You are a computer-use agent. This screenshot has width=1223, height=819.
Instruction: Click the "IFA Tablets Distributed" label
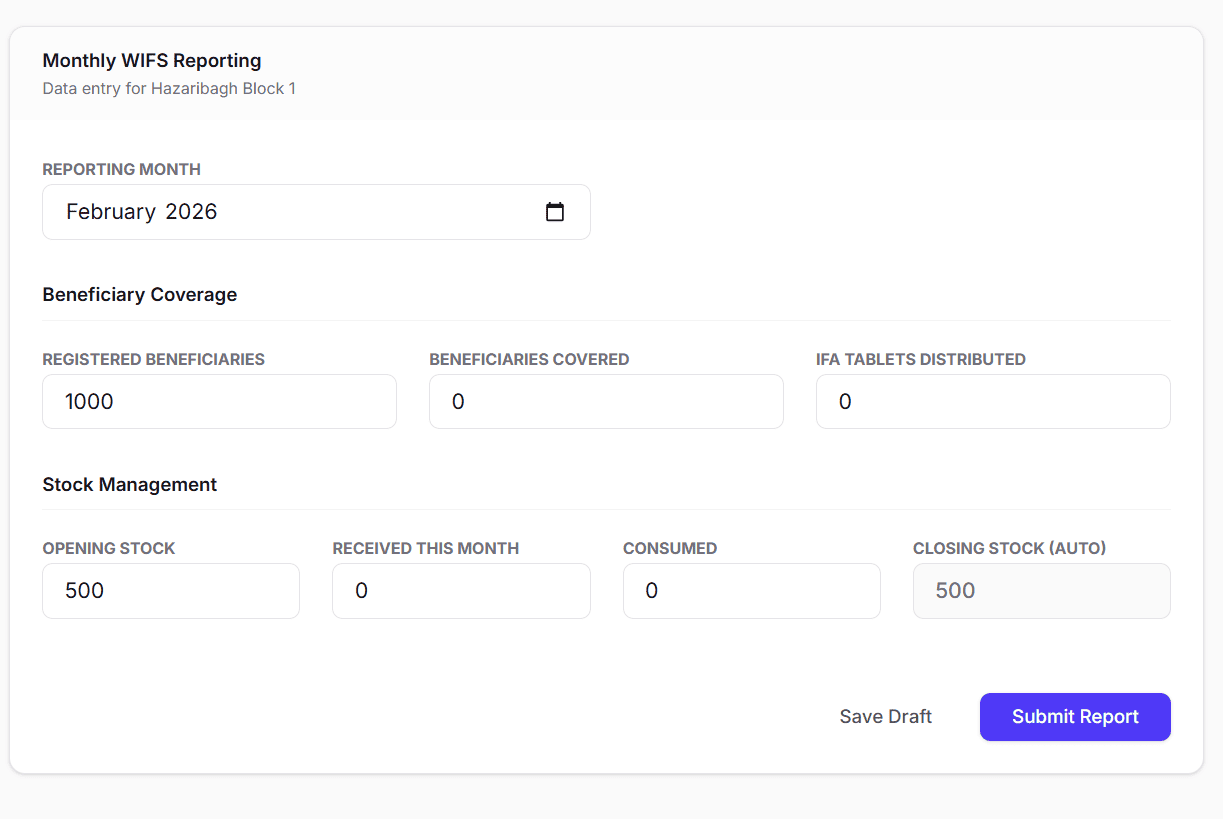click(920, 359)
